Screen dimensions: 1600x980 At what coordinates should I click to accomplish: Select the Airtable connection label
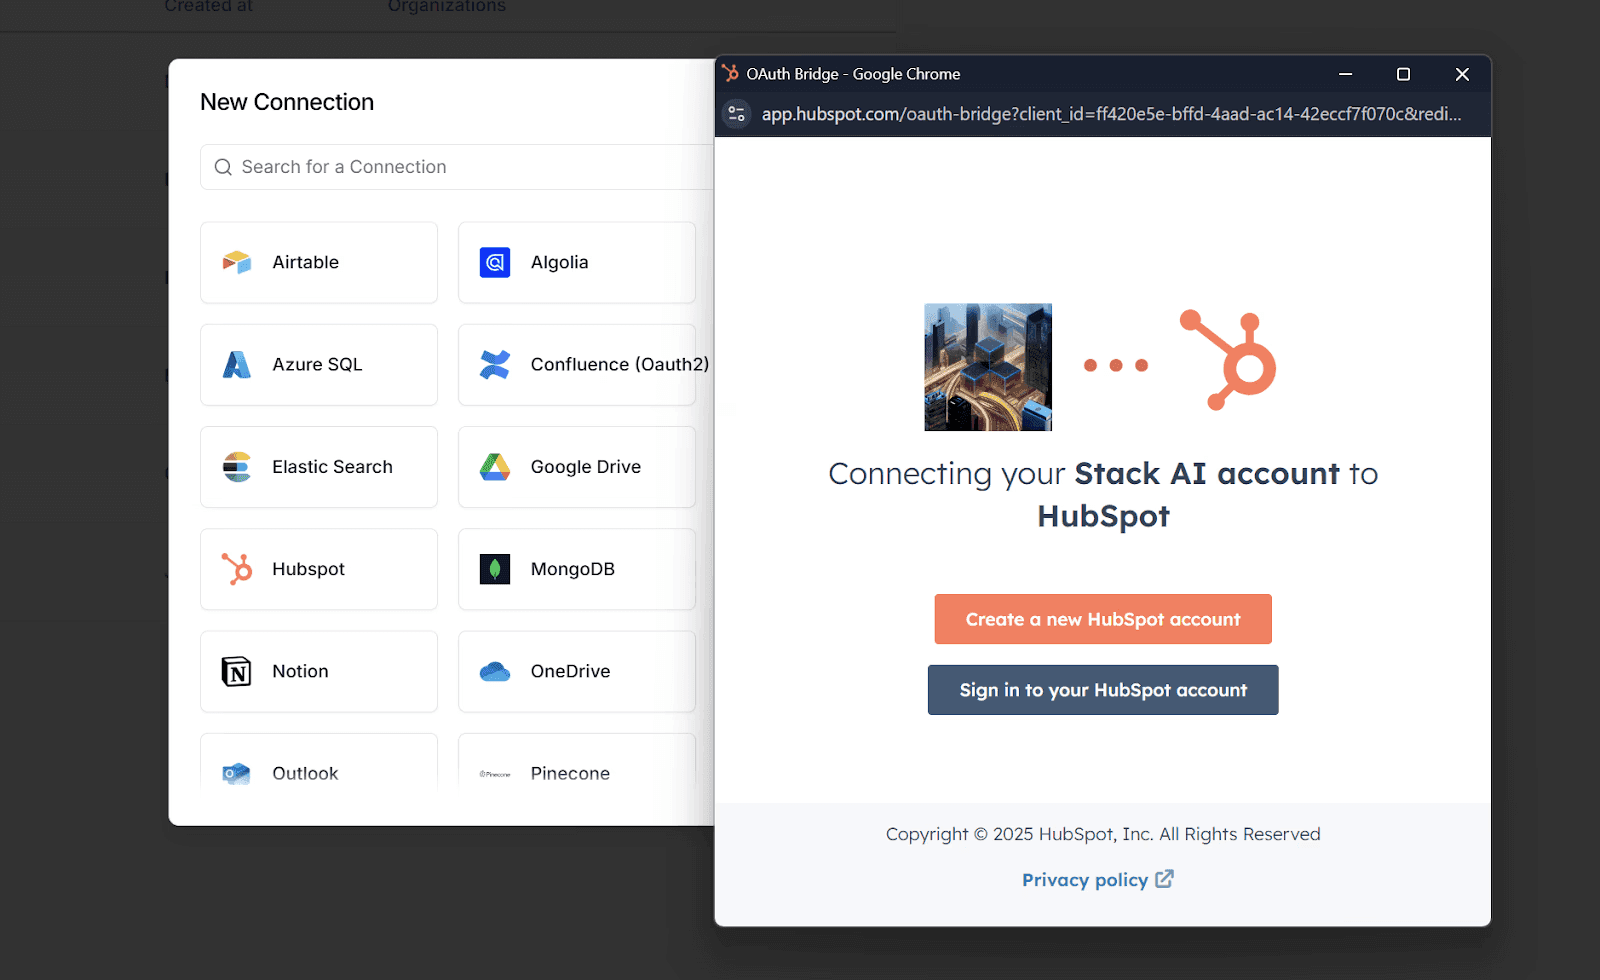point(306,262)
